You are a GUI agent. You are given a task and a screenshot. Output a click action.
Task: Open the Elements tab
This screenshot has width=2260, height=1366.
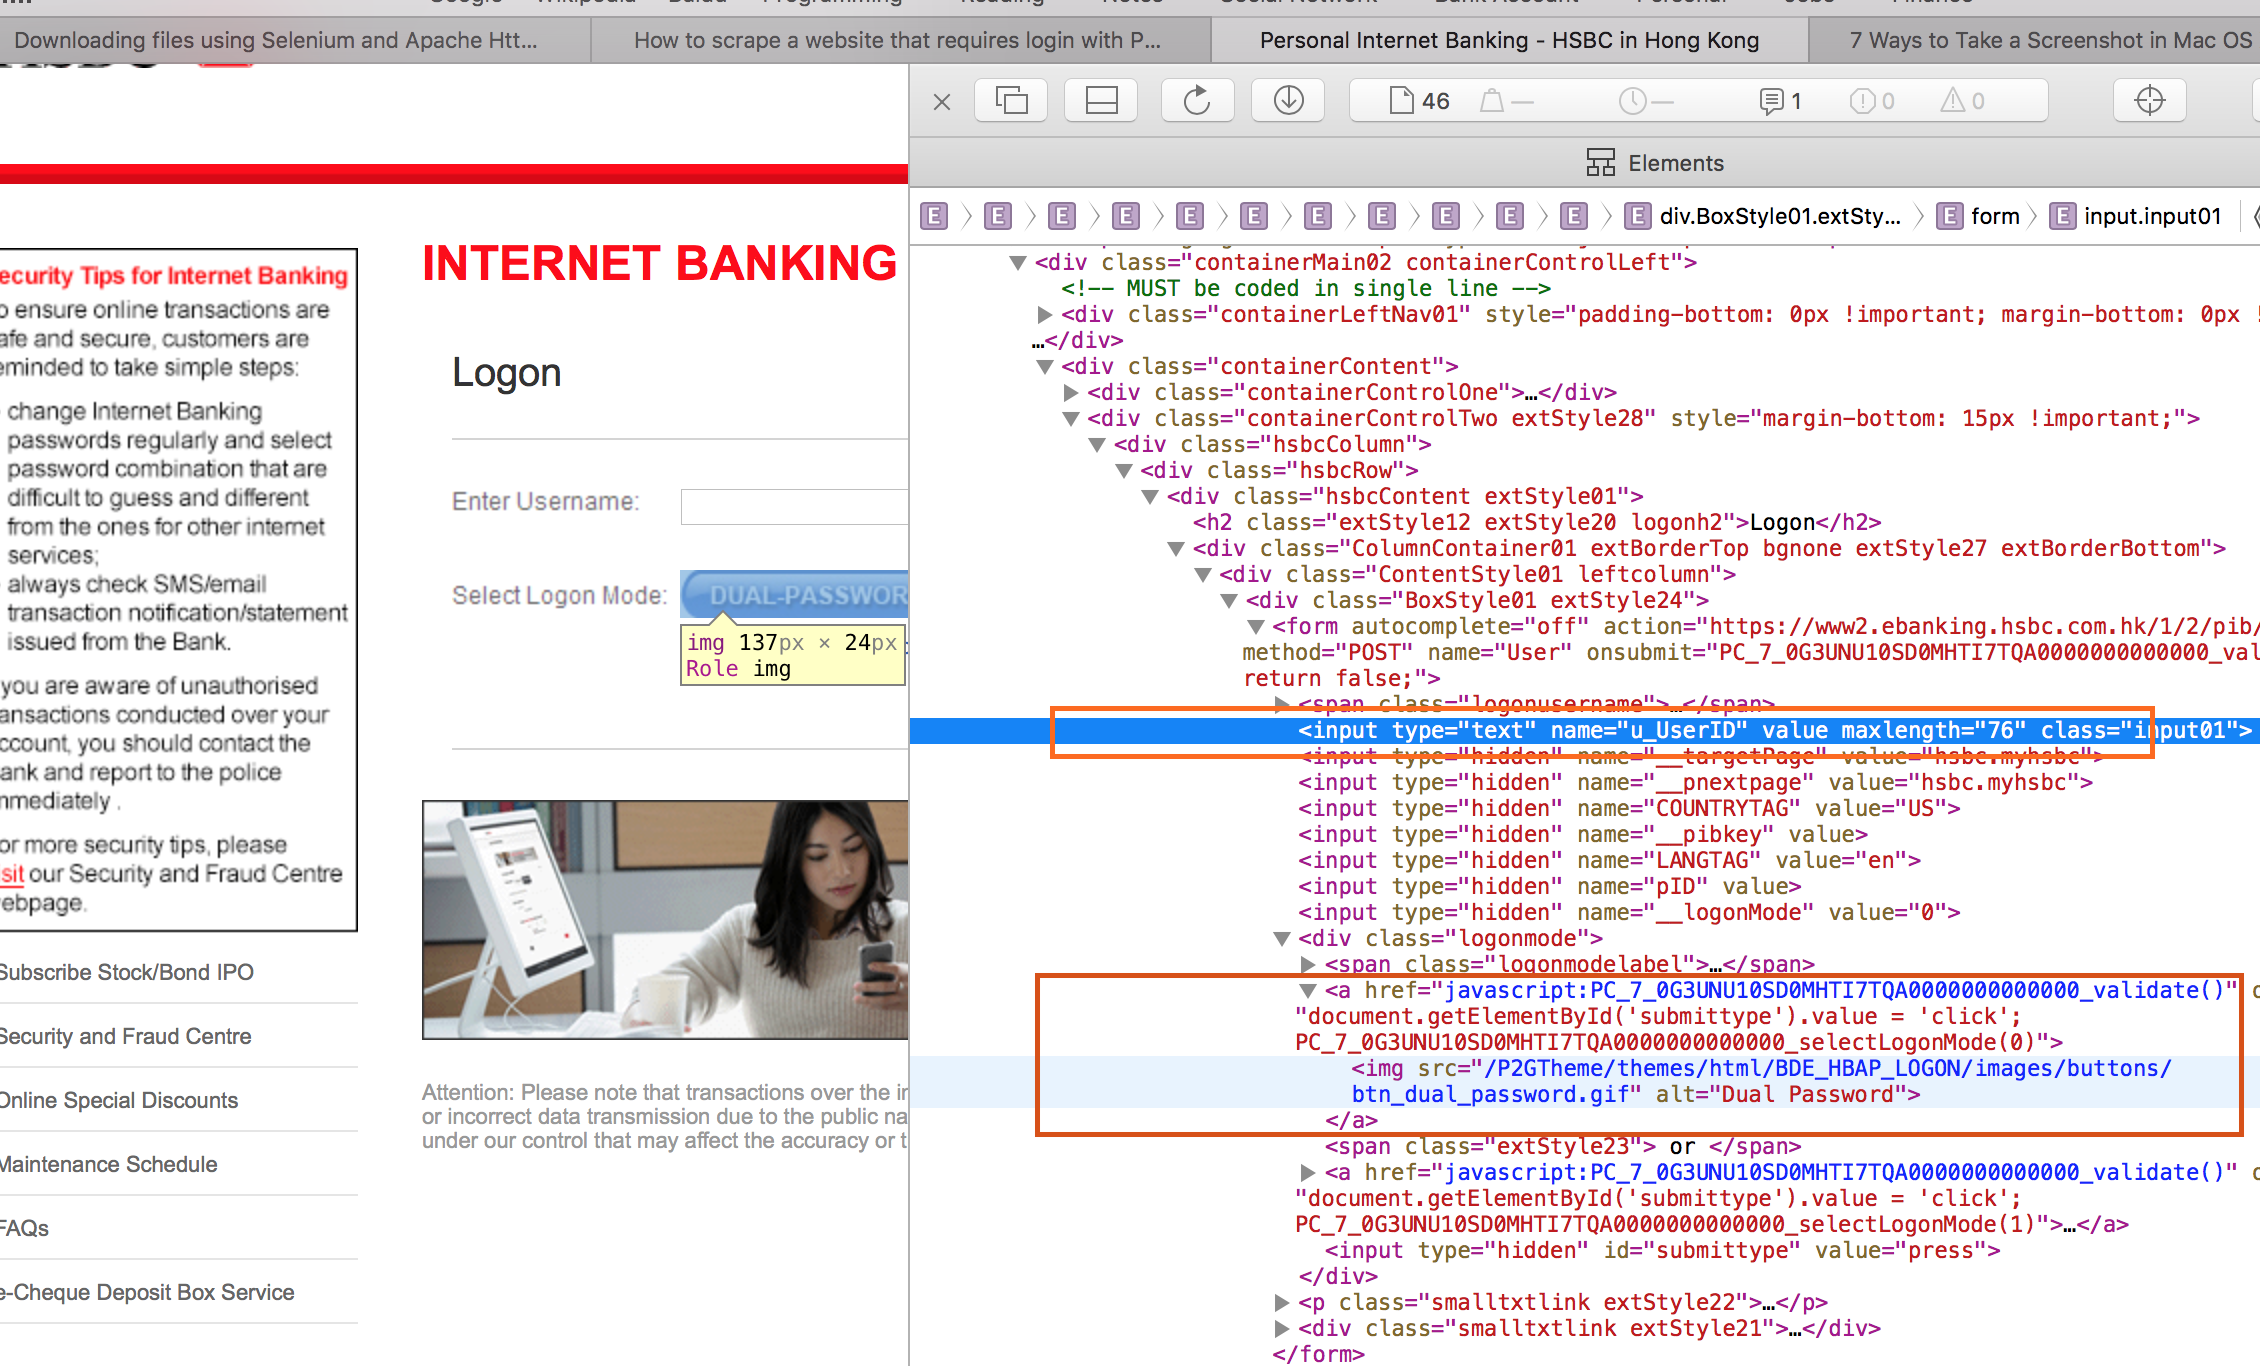[1655, 162]
